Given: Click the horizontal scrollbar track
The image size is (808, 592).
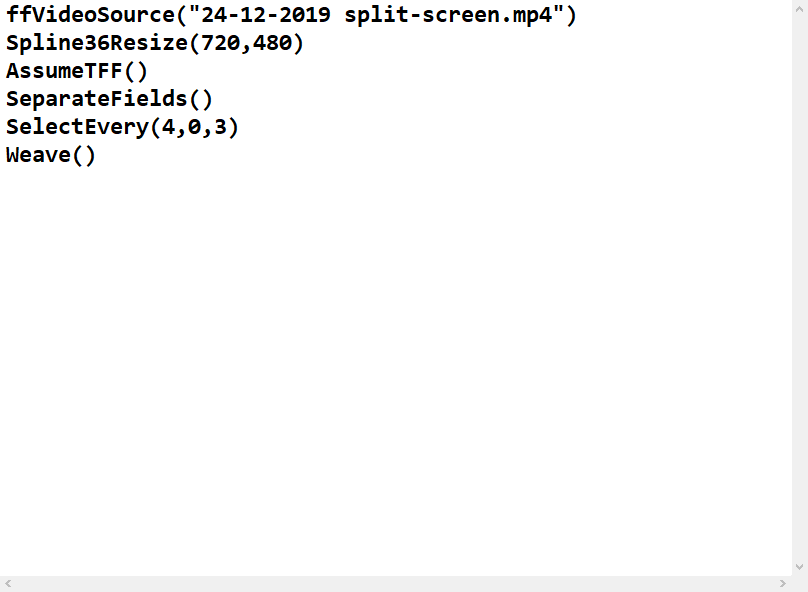Looking at the screenshot, I should [395, 583].
